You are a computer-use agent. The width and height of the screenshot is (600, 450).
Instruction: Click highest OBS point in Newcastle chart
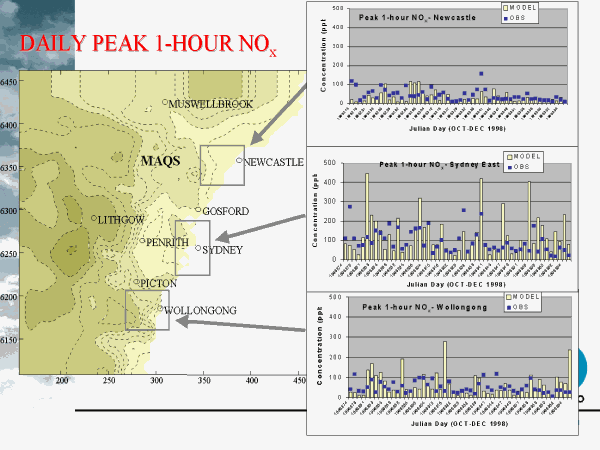(x=481, y=73)
